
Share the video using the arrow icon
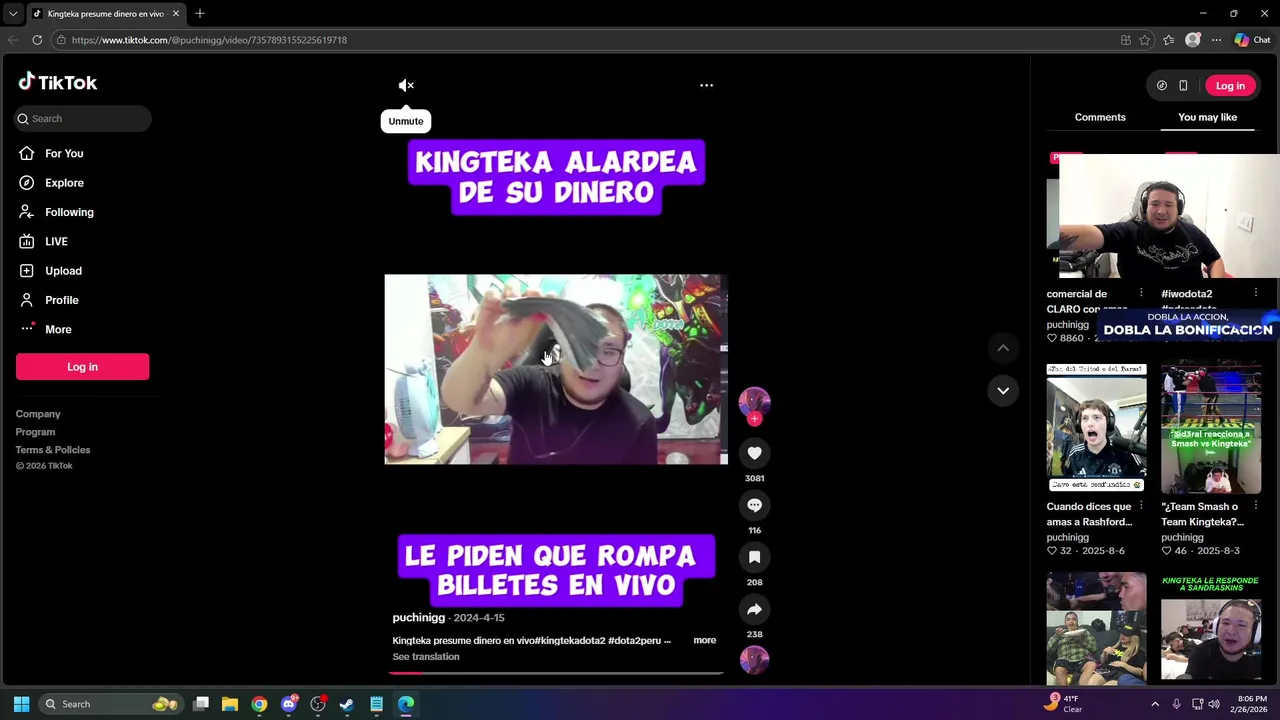click(754, 609)
